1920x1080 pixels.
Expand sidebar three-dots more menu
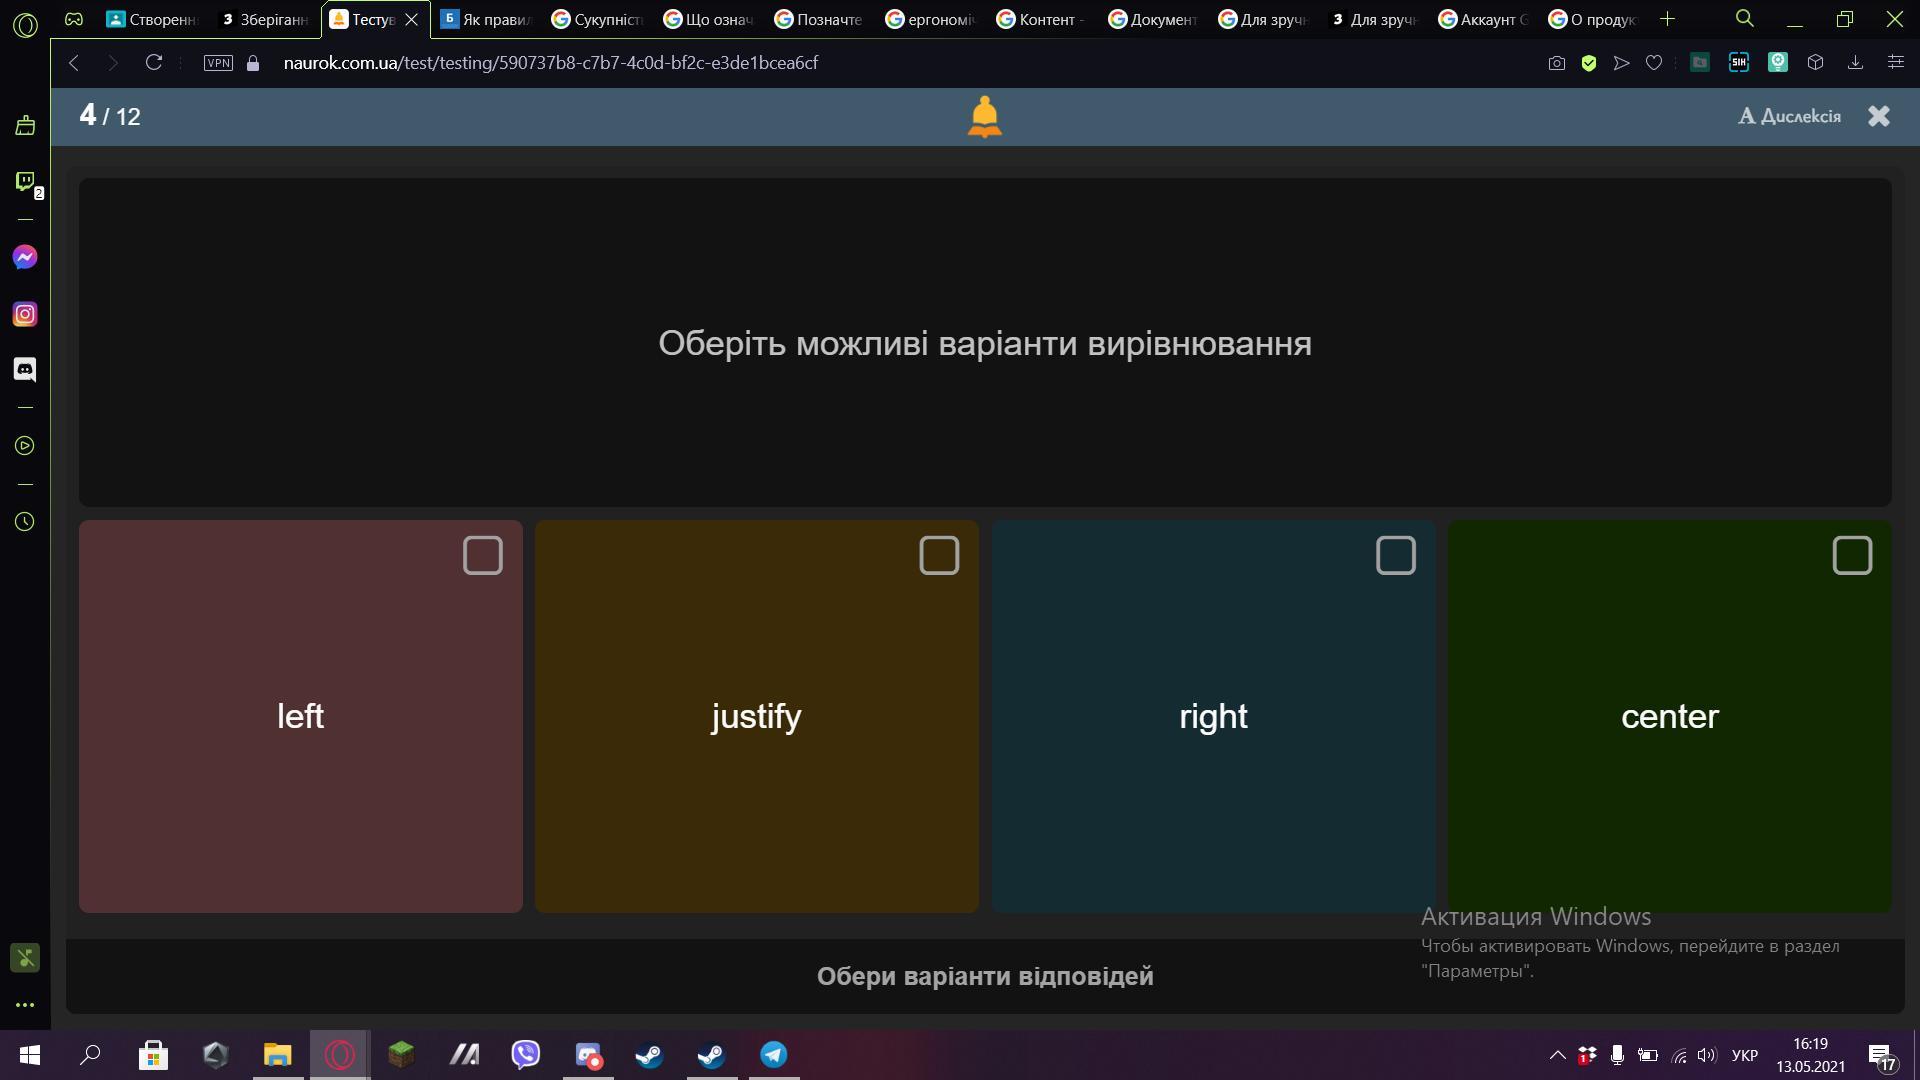pyautogui.click(x=25, y=1005)
